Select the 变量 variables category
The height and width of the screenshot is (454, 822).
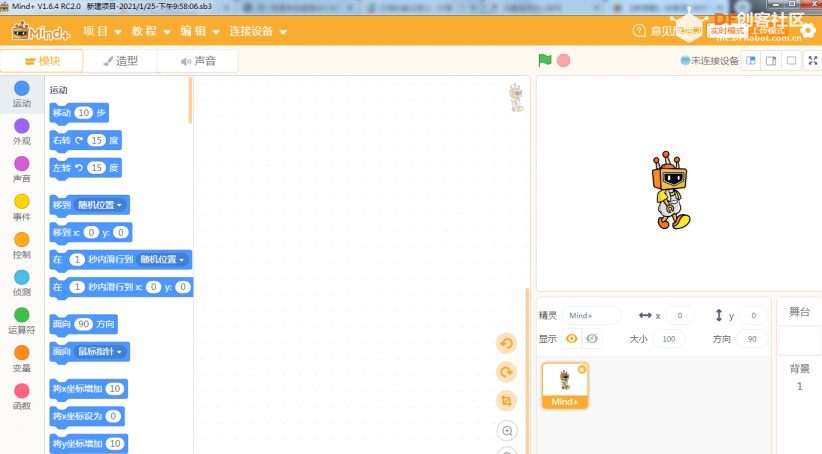coord(21,359)
